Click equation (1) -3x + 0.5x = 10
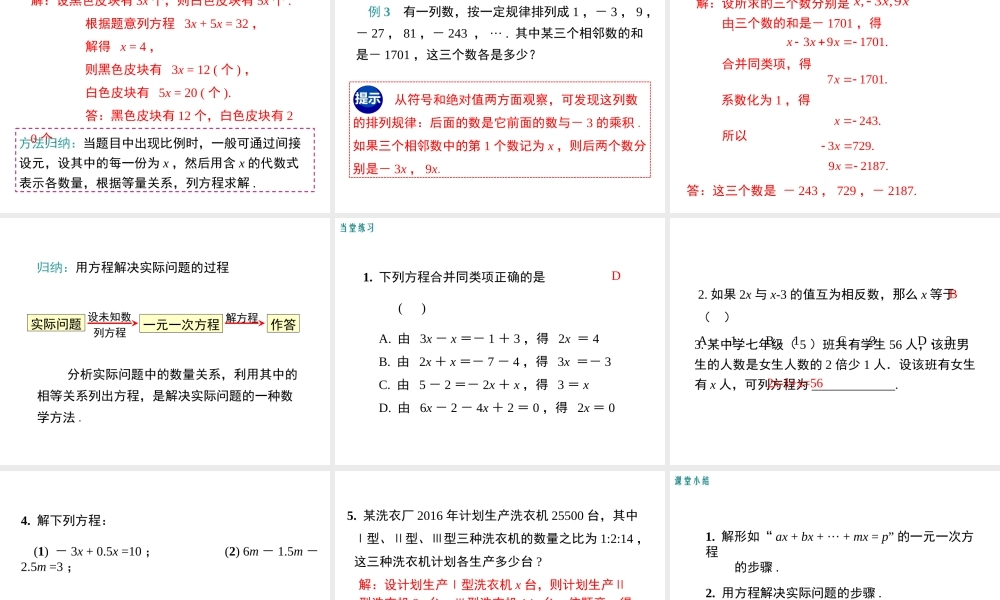Image resolution: width=1000 pixels, height=600 pixels. tap(92, 552)
